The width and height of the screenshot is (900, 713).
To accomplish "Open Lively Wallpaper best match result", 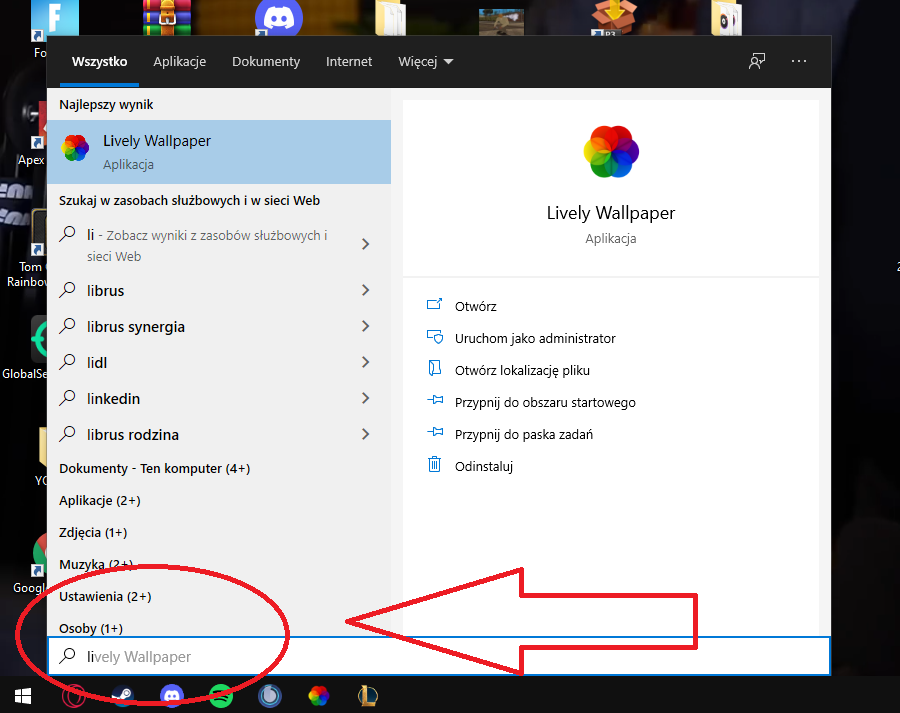I will click(x=219, y=152).
